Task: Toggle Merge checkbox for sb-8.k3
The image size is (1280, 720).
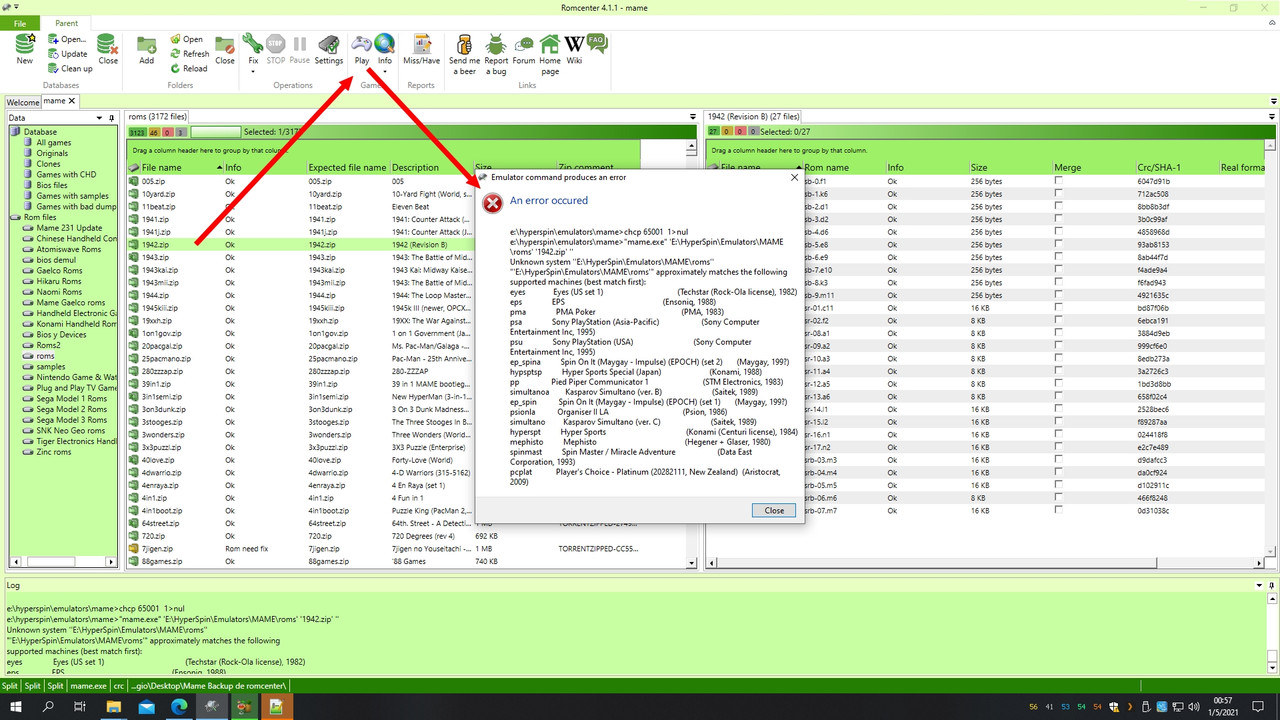Action: pyautogui.click(x=1059, y=283)
